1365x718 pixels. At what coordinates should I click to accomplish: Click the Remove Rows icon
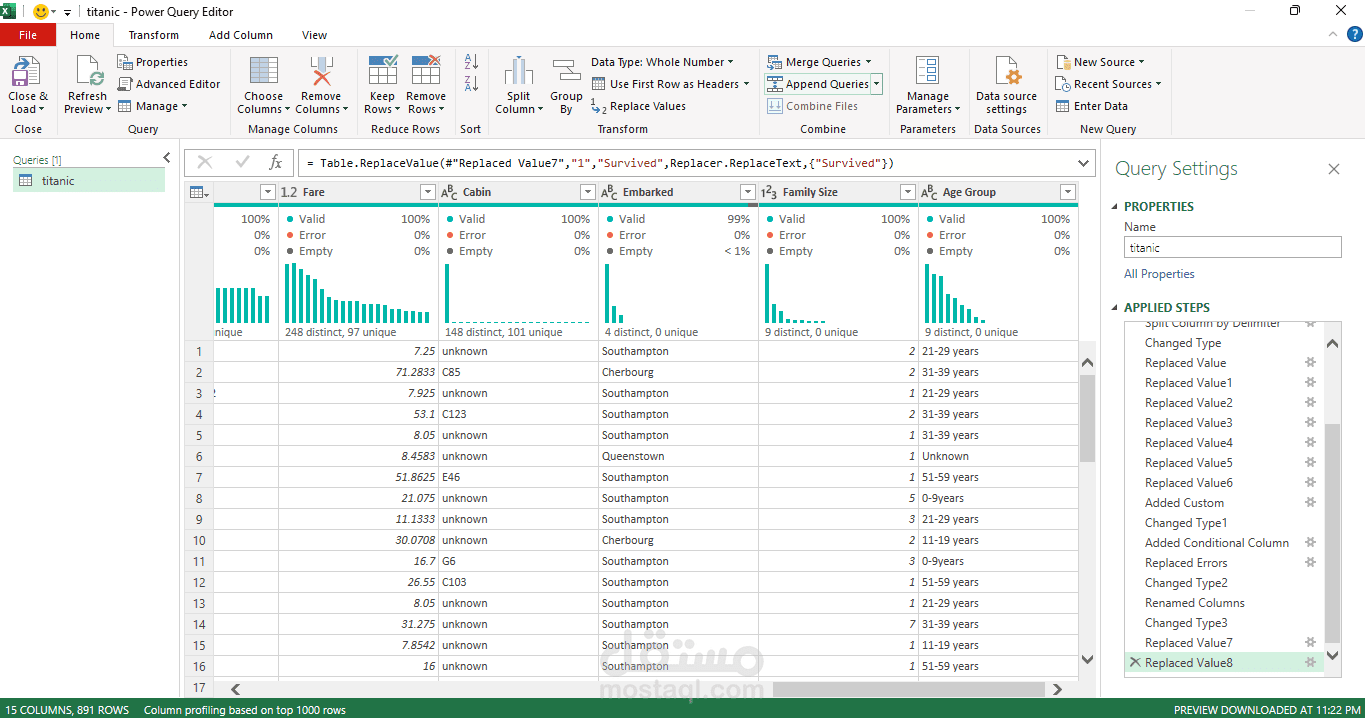(x=426, y=70)
